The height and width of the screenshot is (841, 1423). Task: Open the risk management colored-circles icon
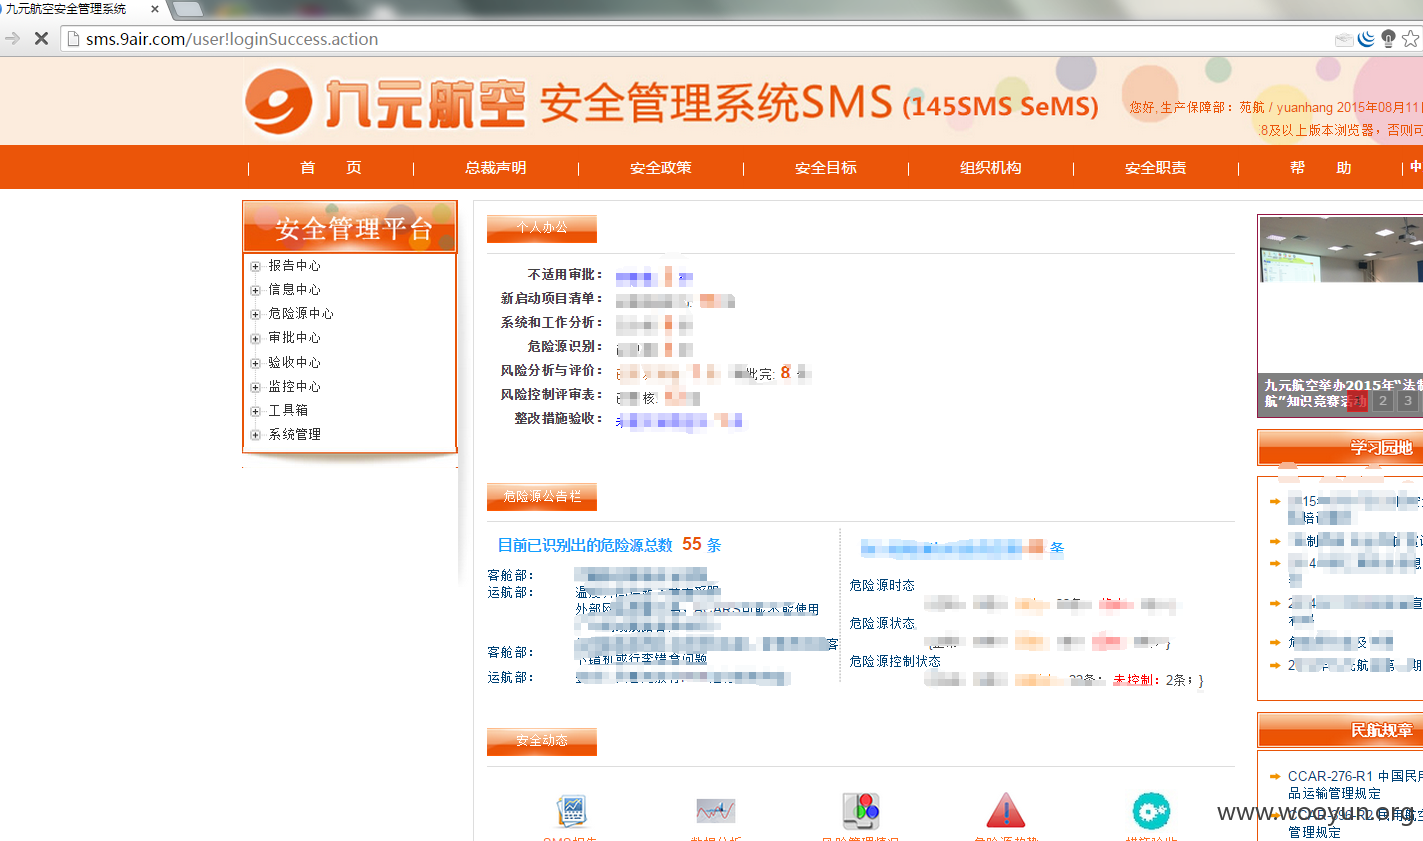pos(860,811)
